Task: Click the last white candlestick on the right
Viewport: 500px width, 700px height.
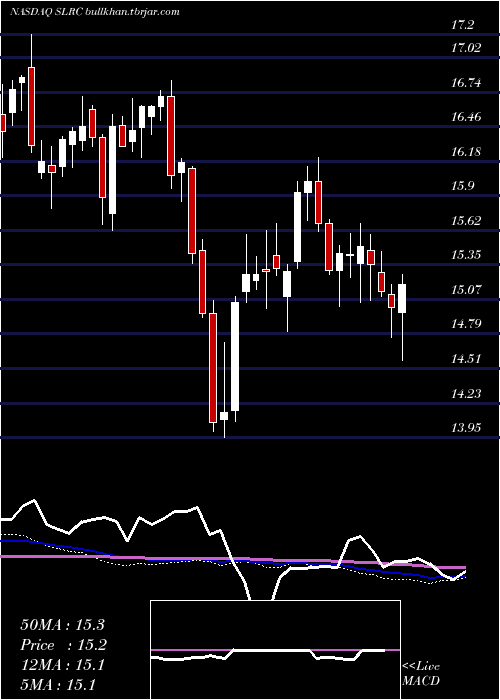Action: 402,317
